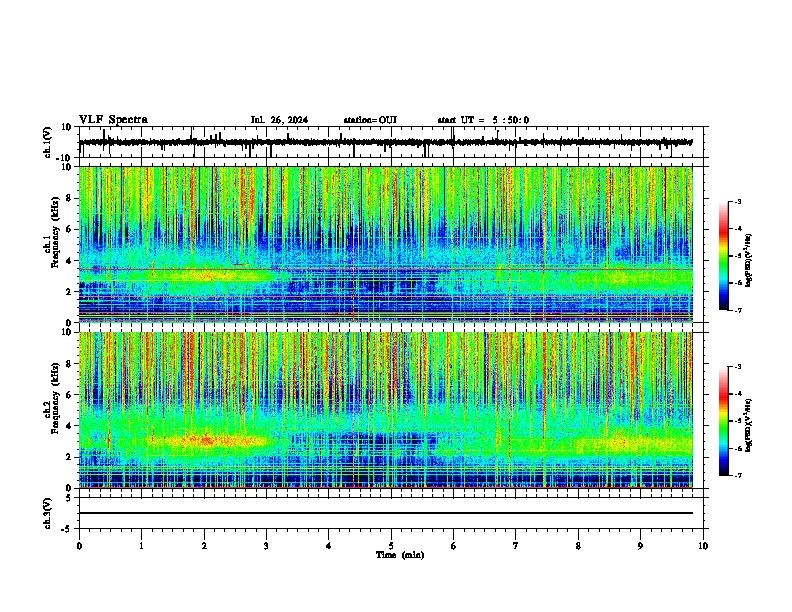The height and width of the screenshot is (612, 792).
Task: Click the ch.1 spectrogram color scale bar
Action: (724, 256)
